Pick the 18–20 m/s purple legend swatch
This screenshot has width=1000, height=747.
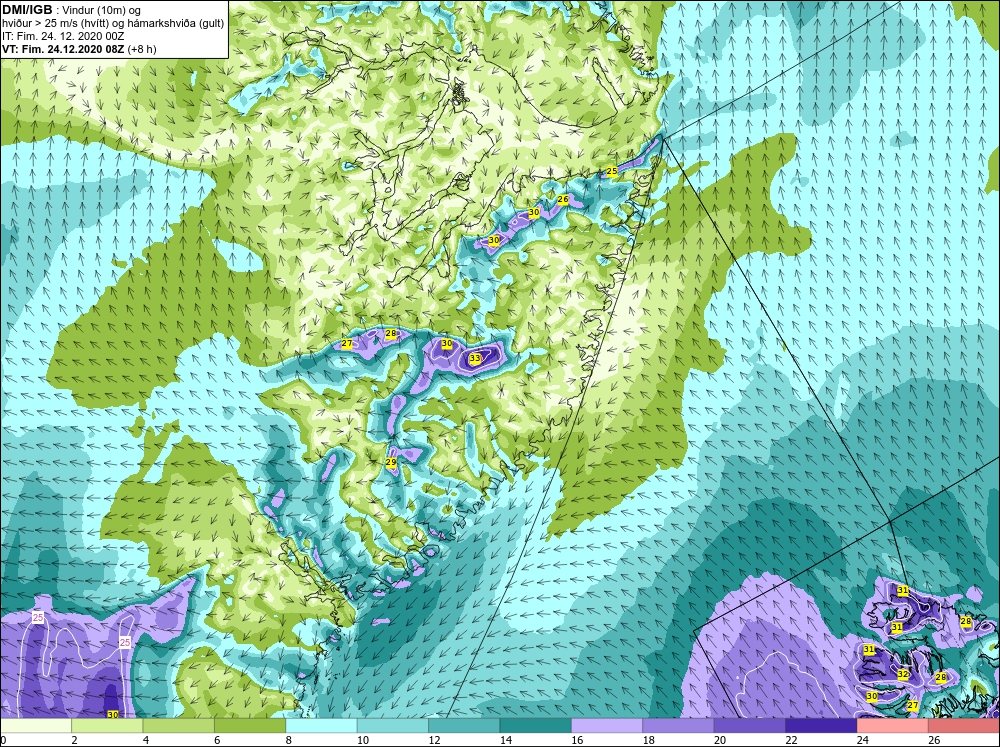point(679,725)
